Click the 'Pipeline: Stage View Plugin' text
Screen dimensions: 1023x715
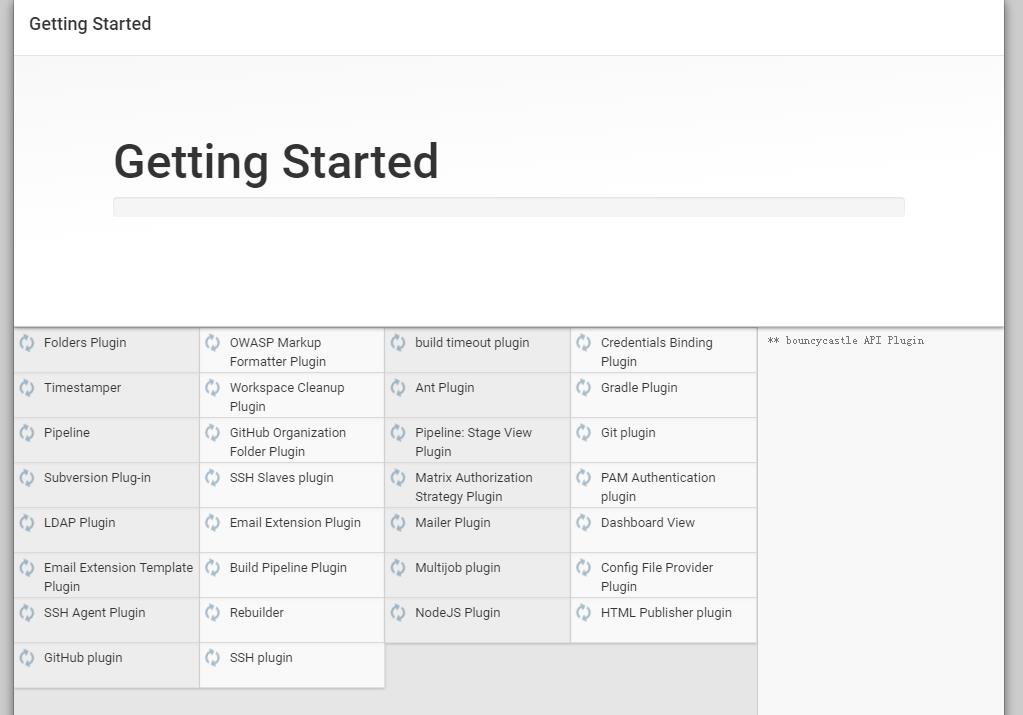pyautogui.click(x=474, y=442)
